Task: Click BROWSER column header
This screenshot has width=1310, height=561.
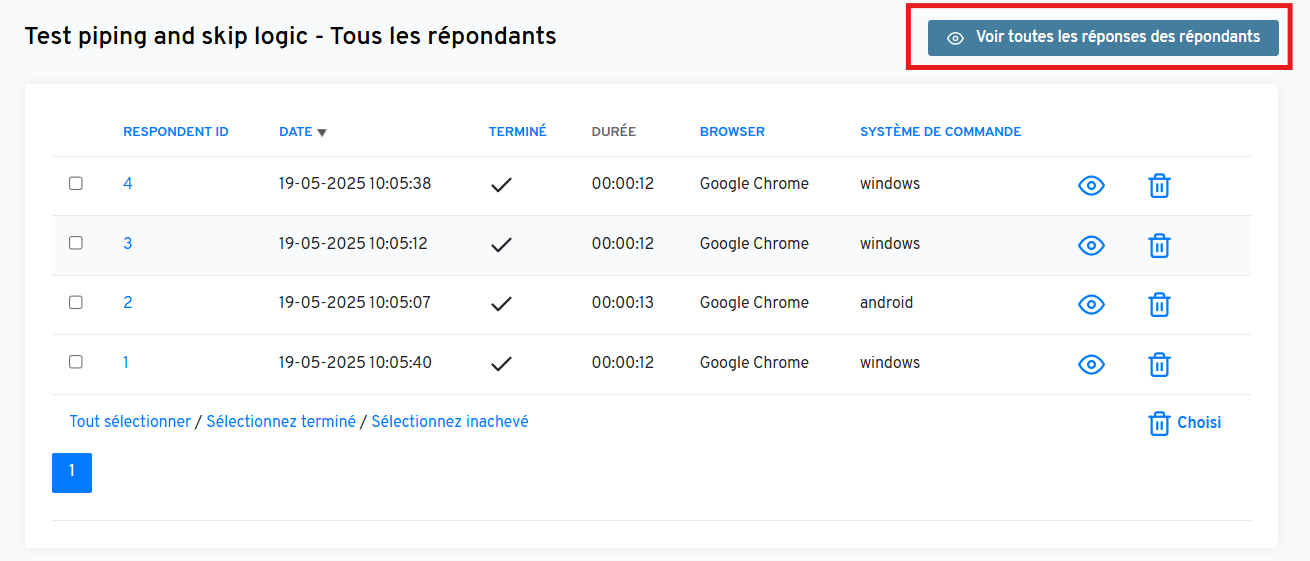Action: [732, 132]
